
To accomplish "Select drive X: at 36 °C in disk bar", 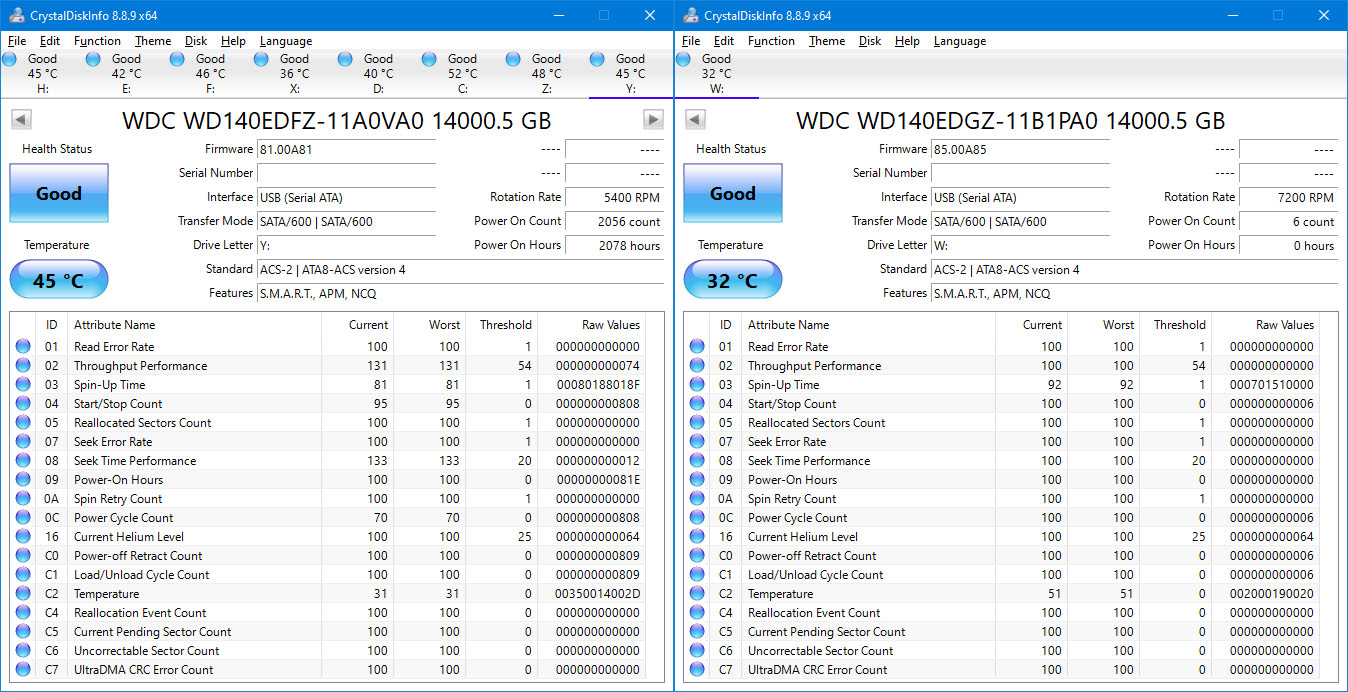I will [293, 73].
